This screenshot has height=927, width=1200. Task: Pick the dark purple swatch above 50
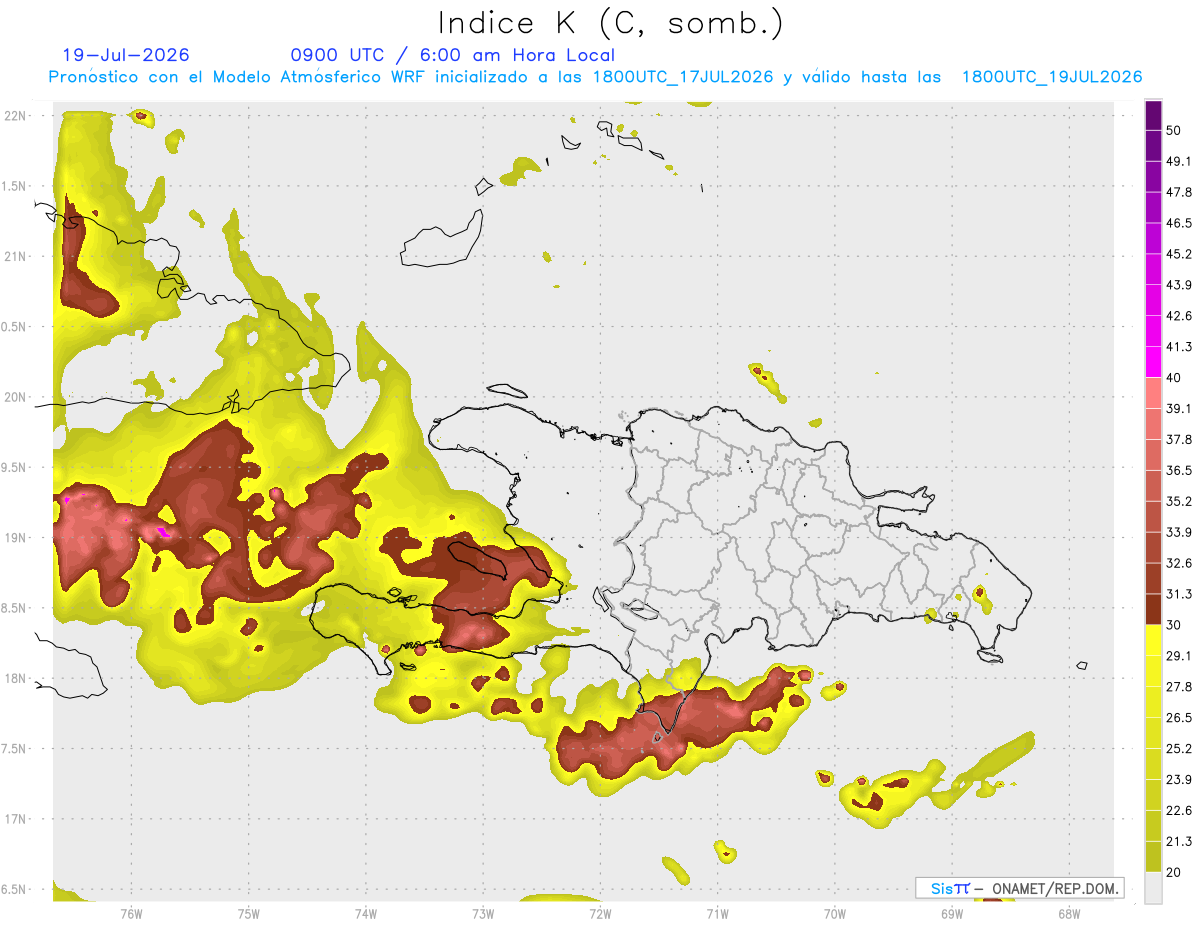1153,116
